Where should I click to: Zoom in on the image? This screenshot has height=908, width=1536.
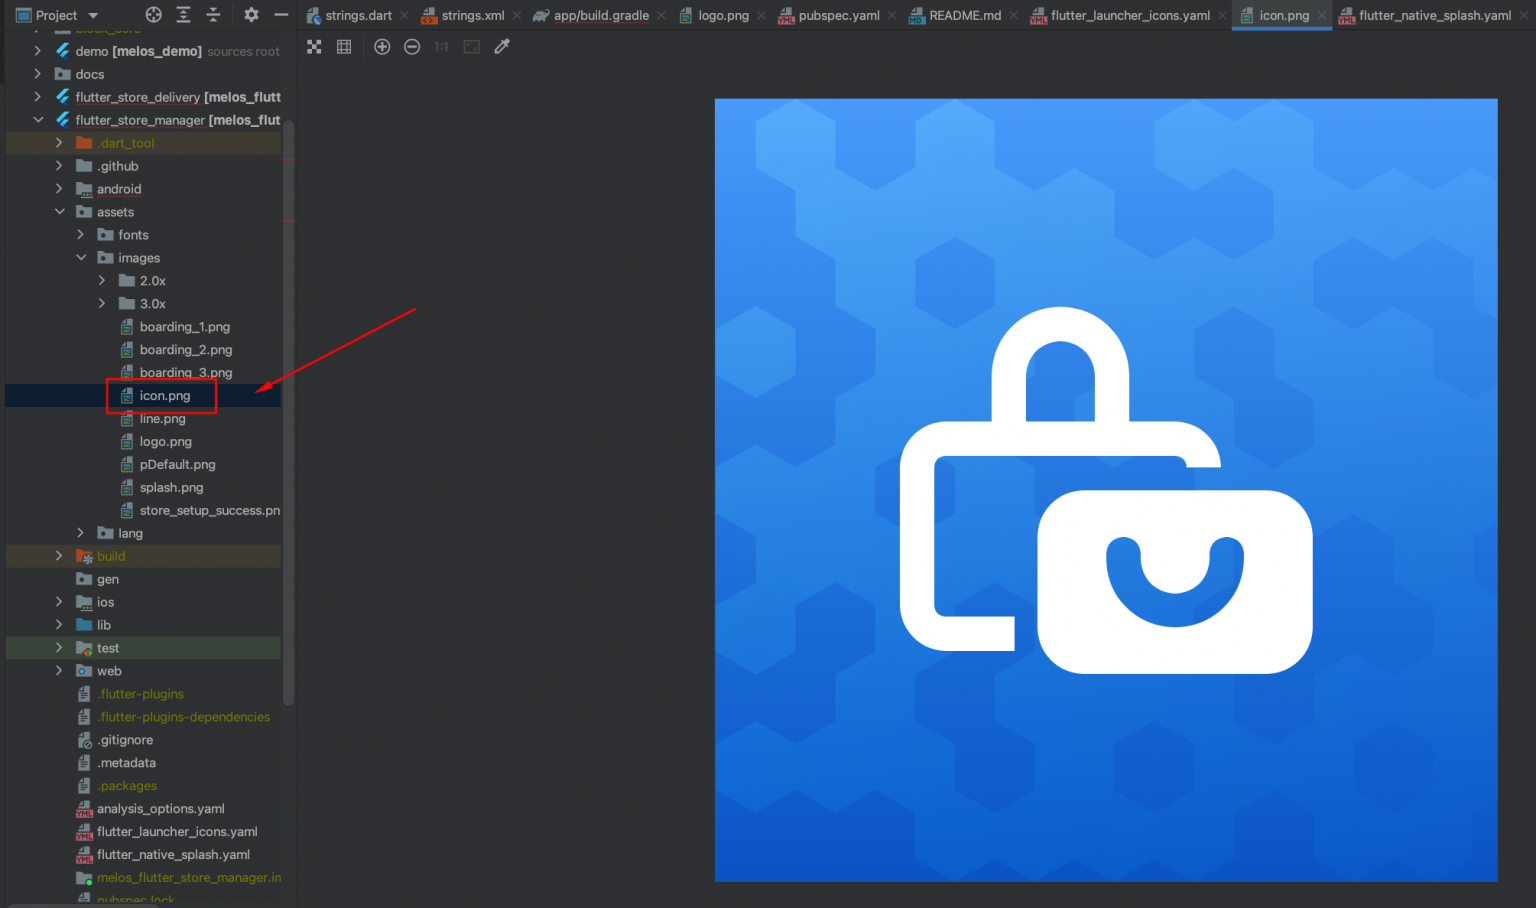[x=382, y=46]
